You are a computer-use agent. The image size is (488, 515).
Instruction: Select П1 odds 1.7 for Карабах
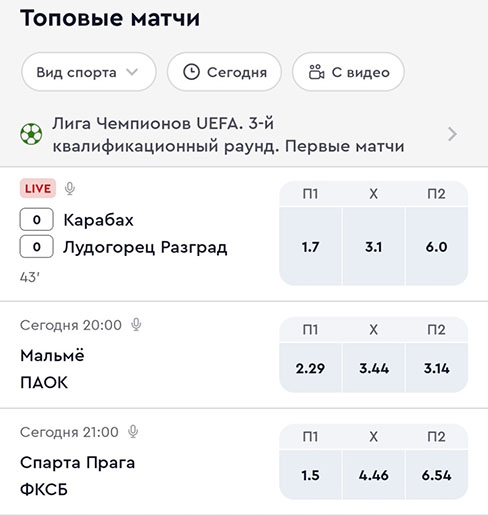310,247
